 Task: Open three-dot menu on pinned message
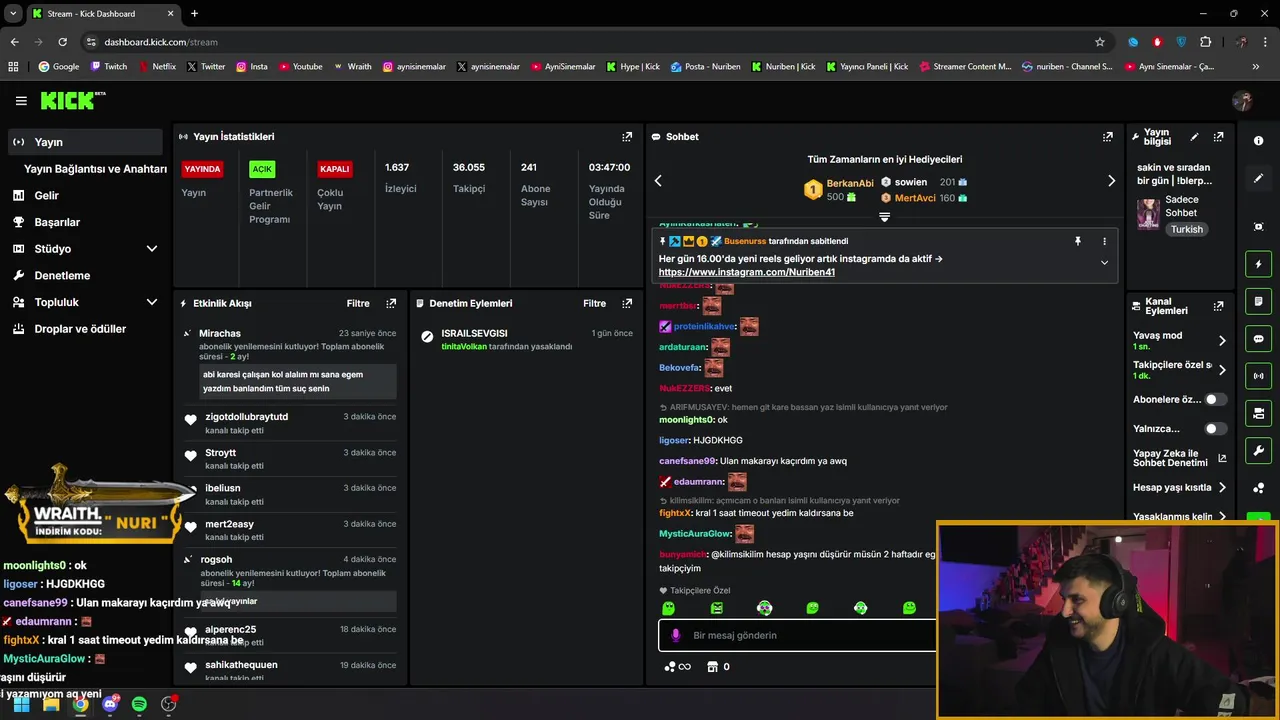pos(1104,241)
